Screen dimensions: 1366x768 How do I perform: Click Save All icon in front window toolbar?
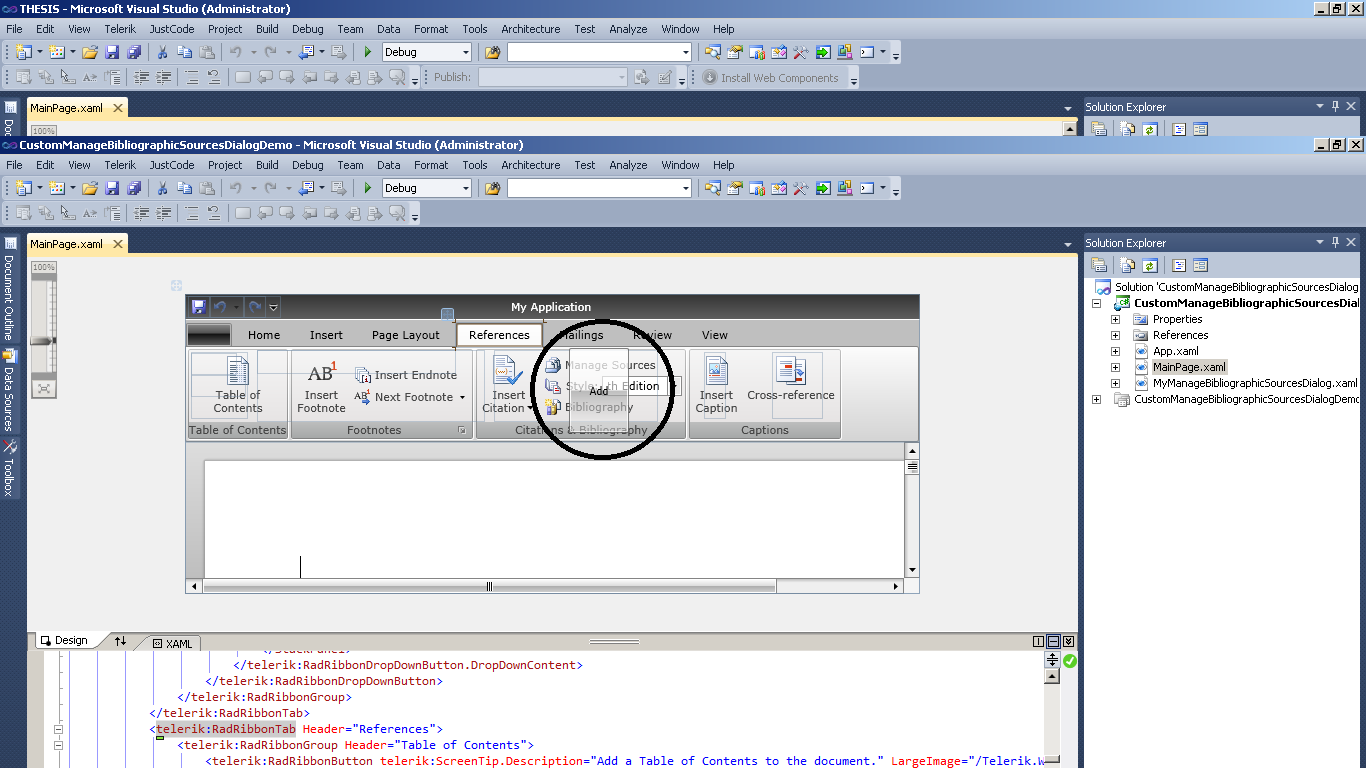pos(134,188)
